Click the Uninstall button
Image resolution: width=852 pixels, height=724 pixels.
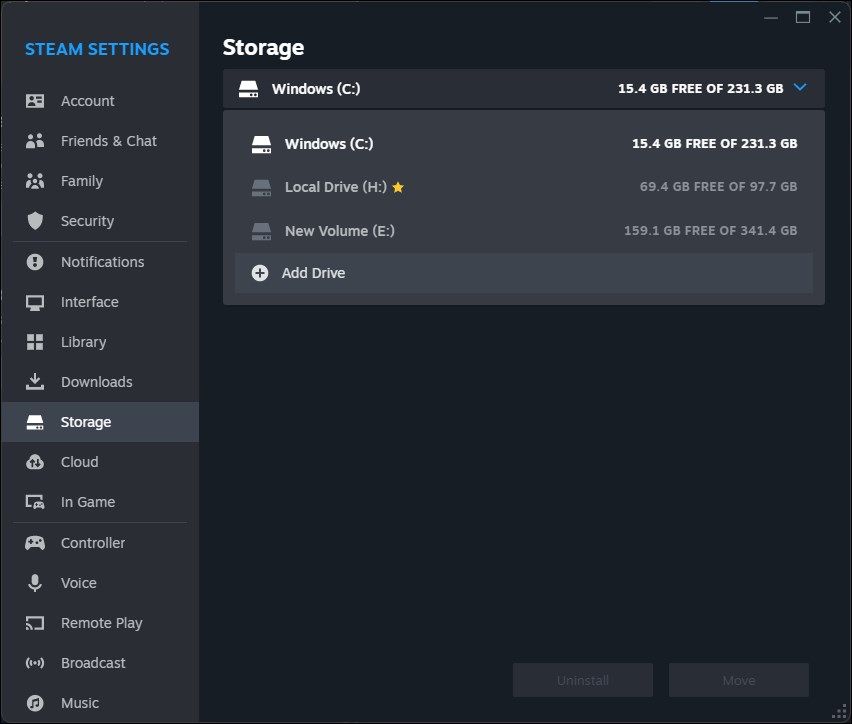tap(583, 679)
